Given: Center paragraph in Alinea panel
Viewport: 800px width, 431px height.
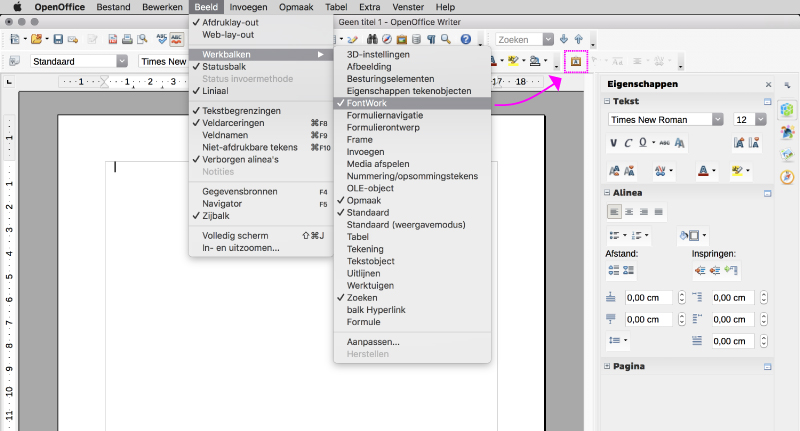Looking at the screenshot, I should 629,212.
